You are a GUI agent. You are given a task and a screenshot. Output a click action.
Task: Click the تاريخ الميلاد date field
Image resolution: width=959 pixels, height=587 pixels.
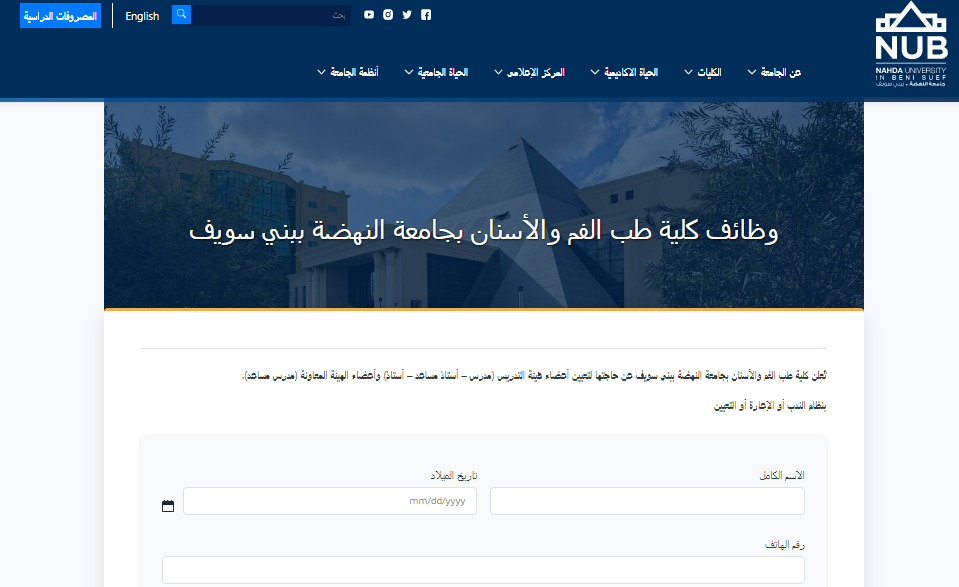pyautogui.click(x=330, y=501)
